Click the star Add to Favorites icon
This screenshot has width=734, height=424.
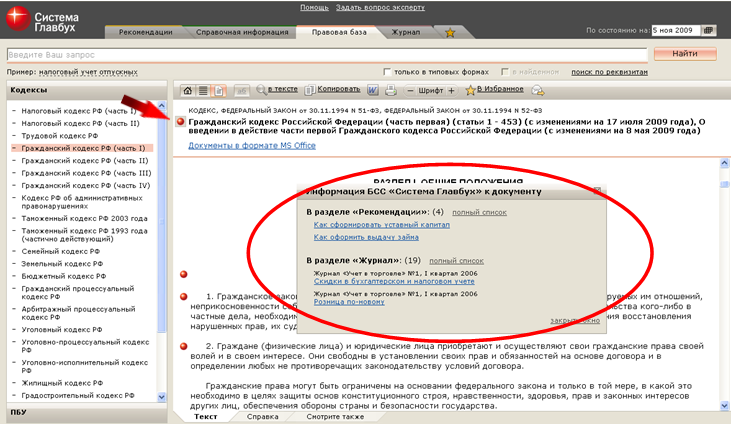(470, 90)
